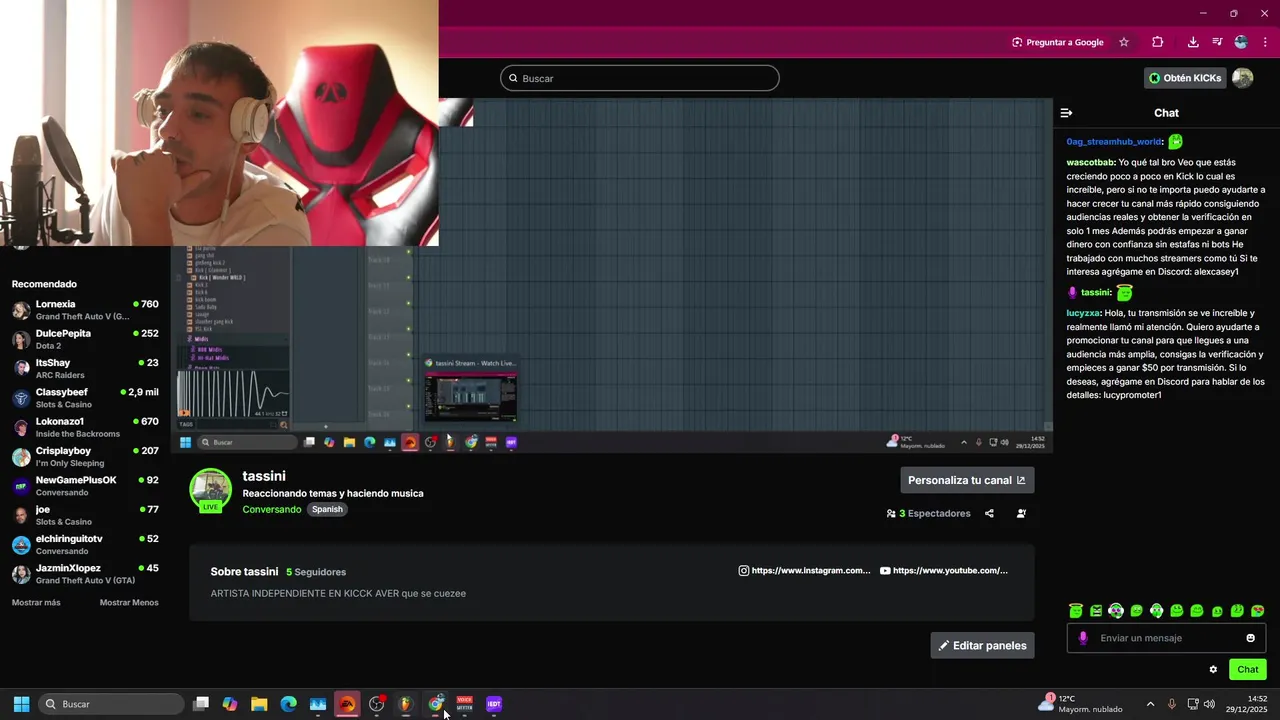Click the share stream icon
This screenshot has width=1280, height=720.
[x=989, y=514]
